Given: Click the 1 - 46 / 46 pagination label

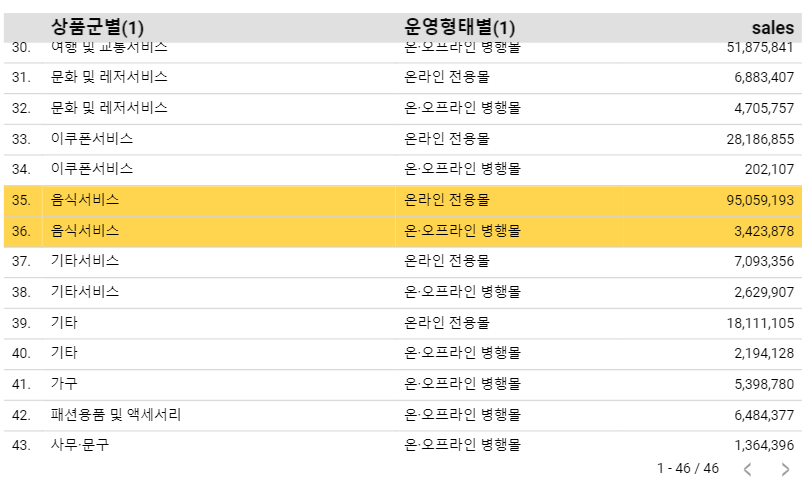Looking at the screenshot, I should point(688,468).
